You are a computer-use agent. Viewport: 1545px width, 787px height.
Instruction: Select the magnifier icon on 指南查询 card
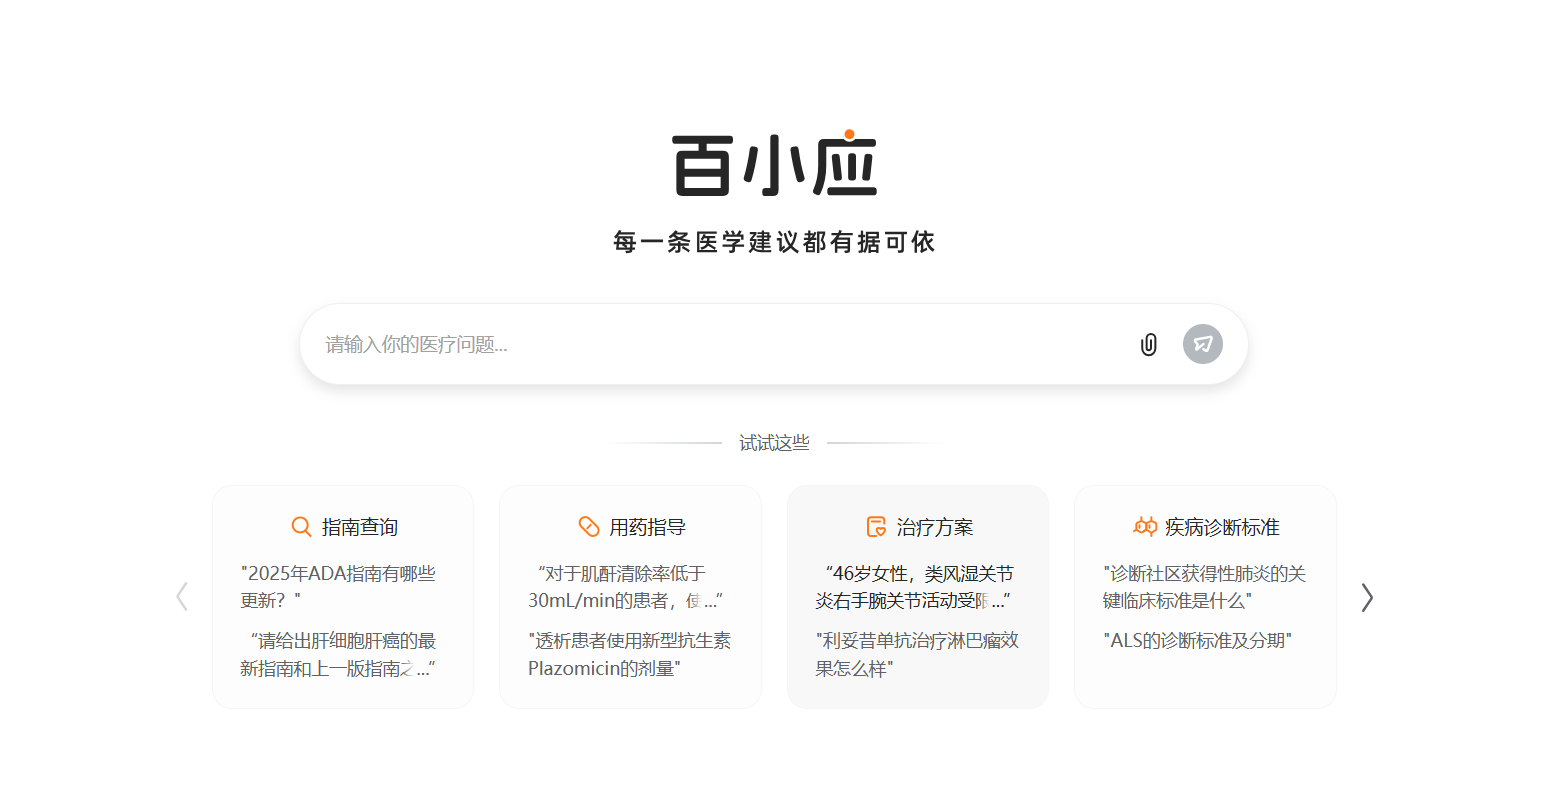(300, 526)
